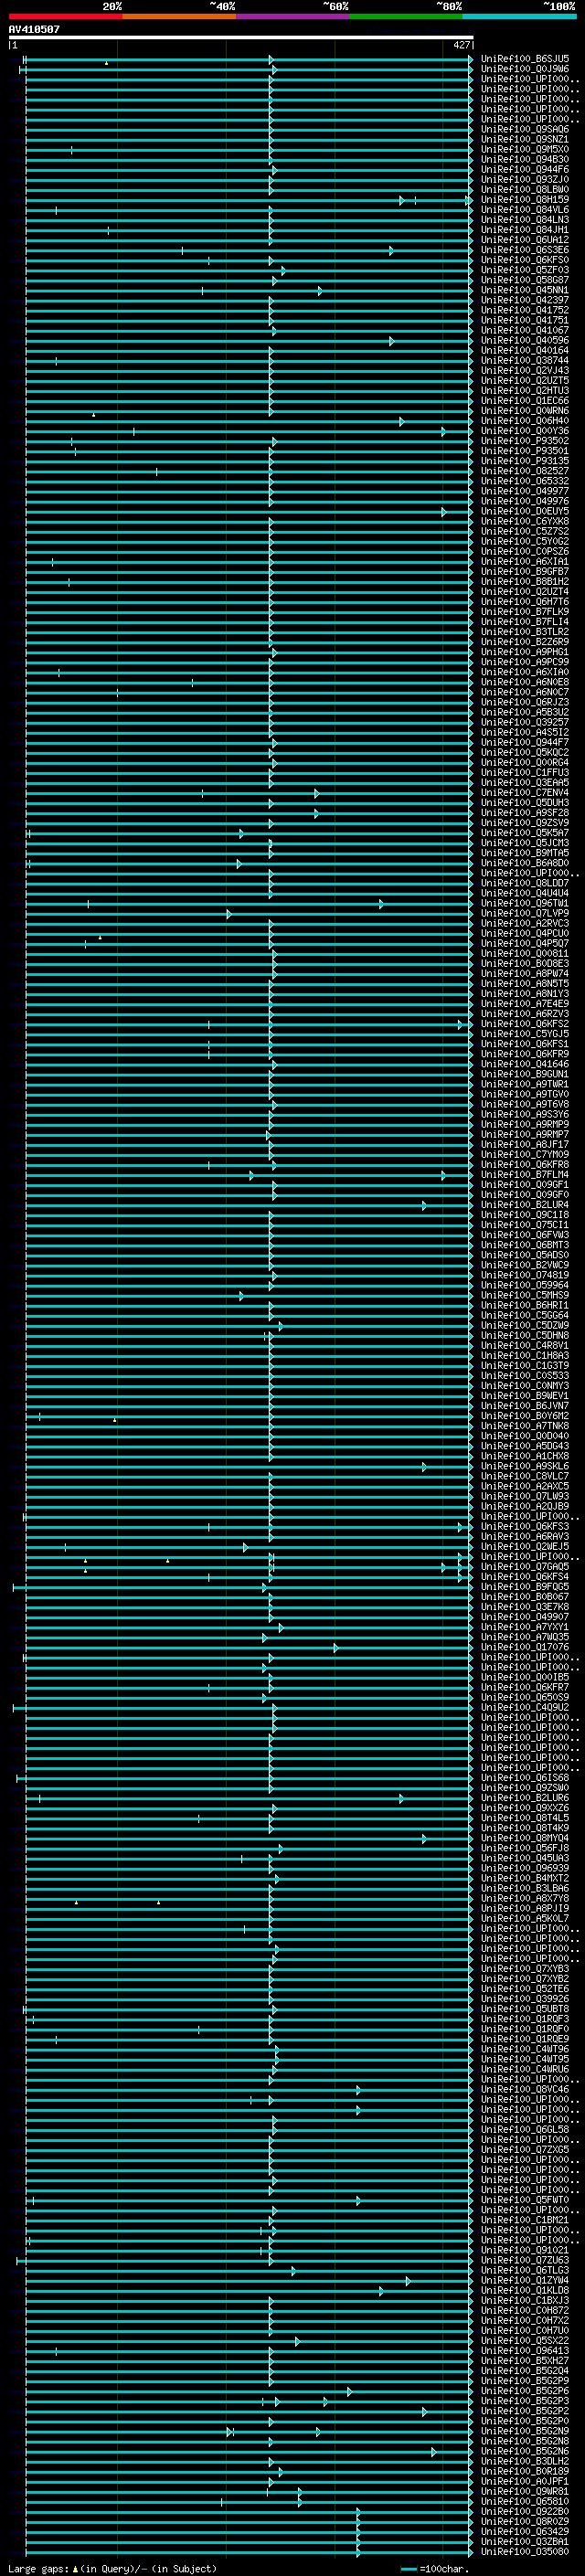
Task: Select the UniRef100_Q45NN1 label
Action: pos(525,290)
